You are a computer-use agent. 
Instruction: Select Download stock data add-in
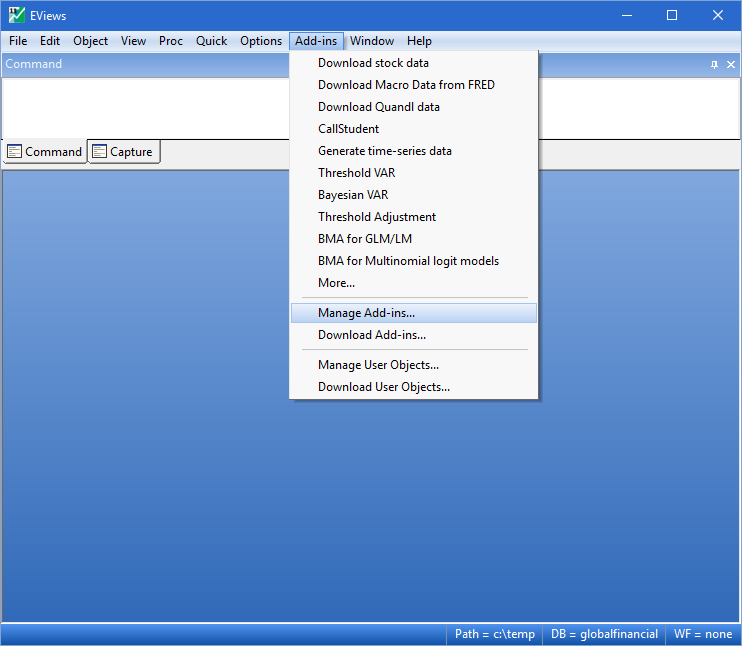point(373,63)
